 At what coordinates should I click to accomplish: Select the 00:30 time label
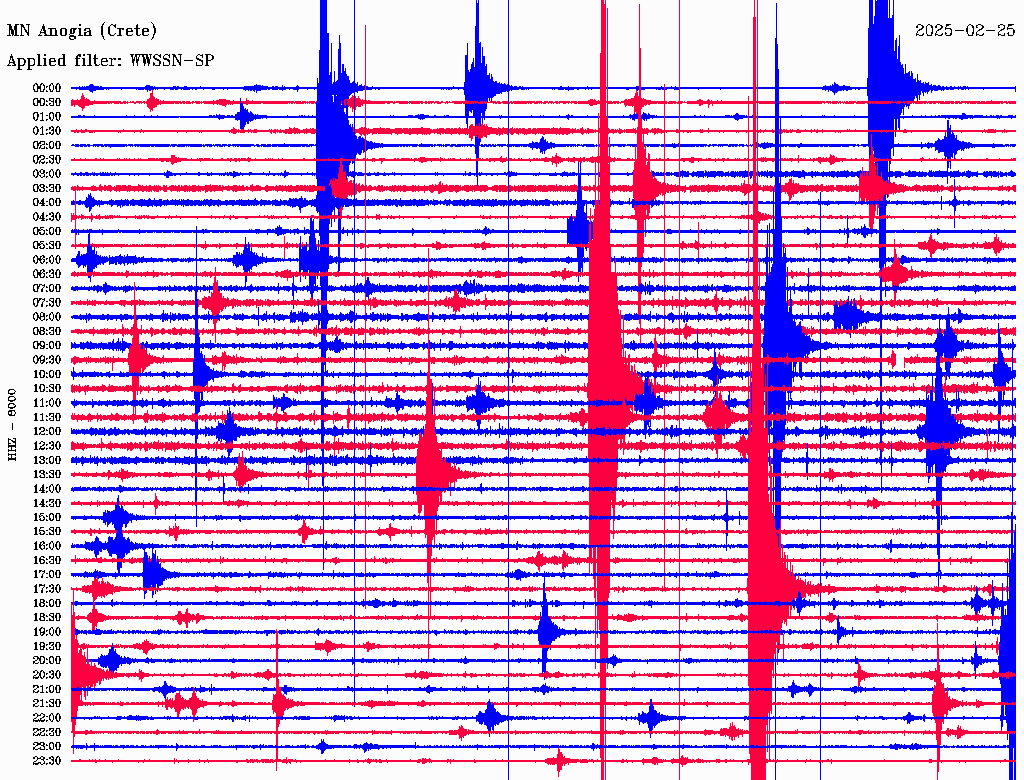[x=46, y=103]
